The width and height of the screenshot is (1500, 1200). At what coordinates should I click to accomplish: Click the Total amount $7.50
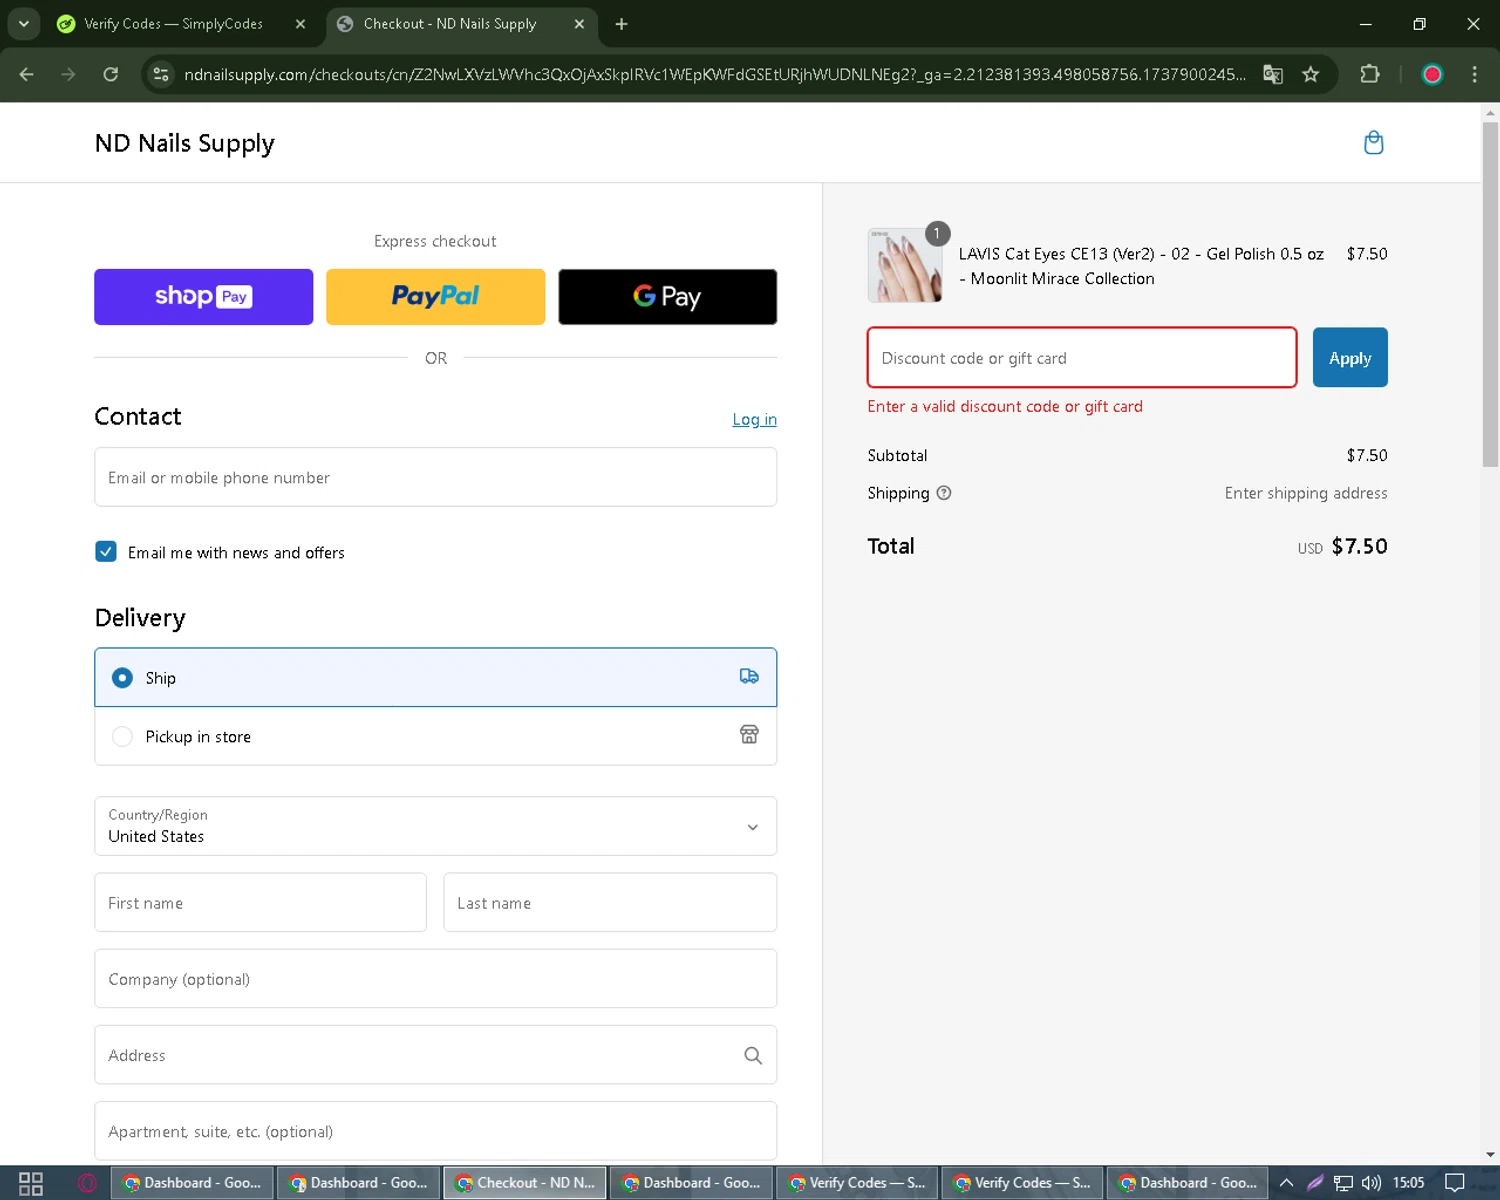(1359, 546)
